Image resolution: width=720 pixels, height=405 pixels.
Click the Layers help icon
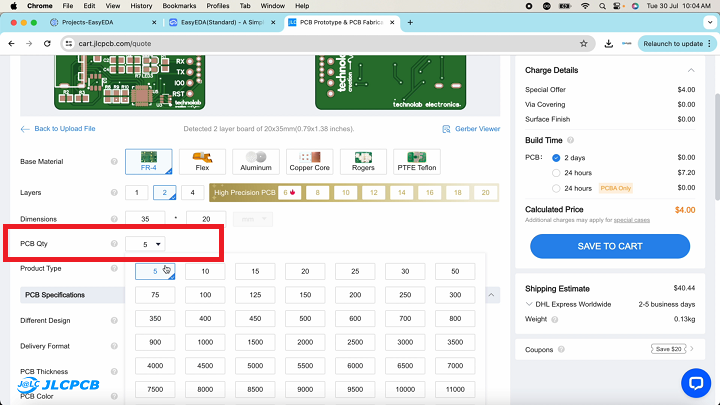point(114,192)
